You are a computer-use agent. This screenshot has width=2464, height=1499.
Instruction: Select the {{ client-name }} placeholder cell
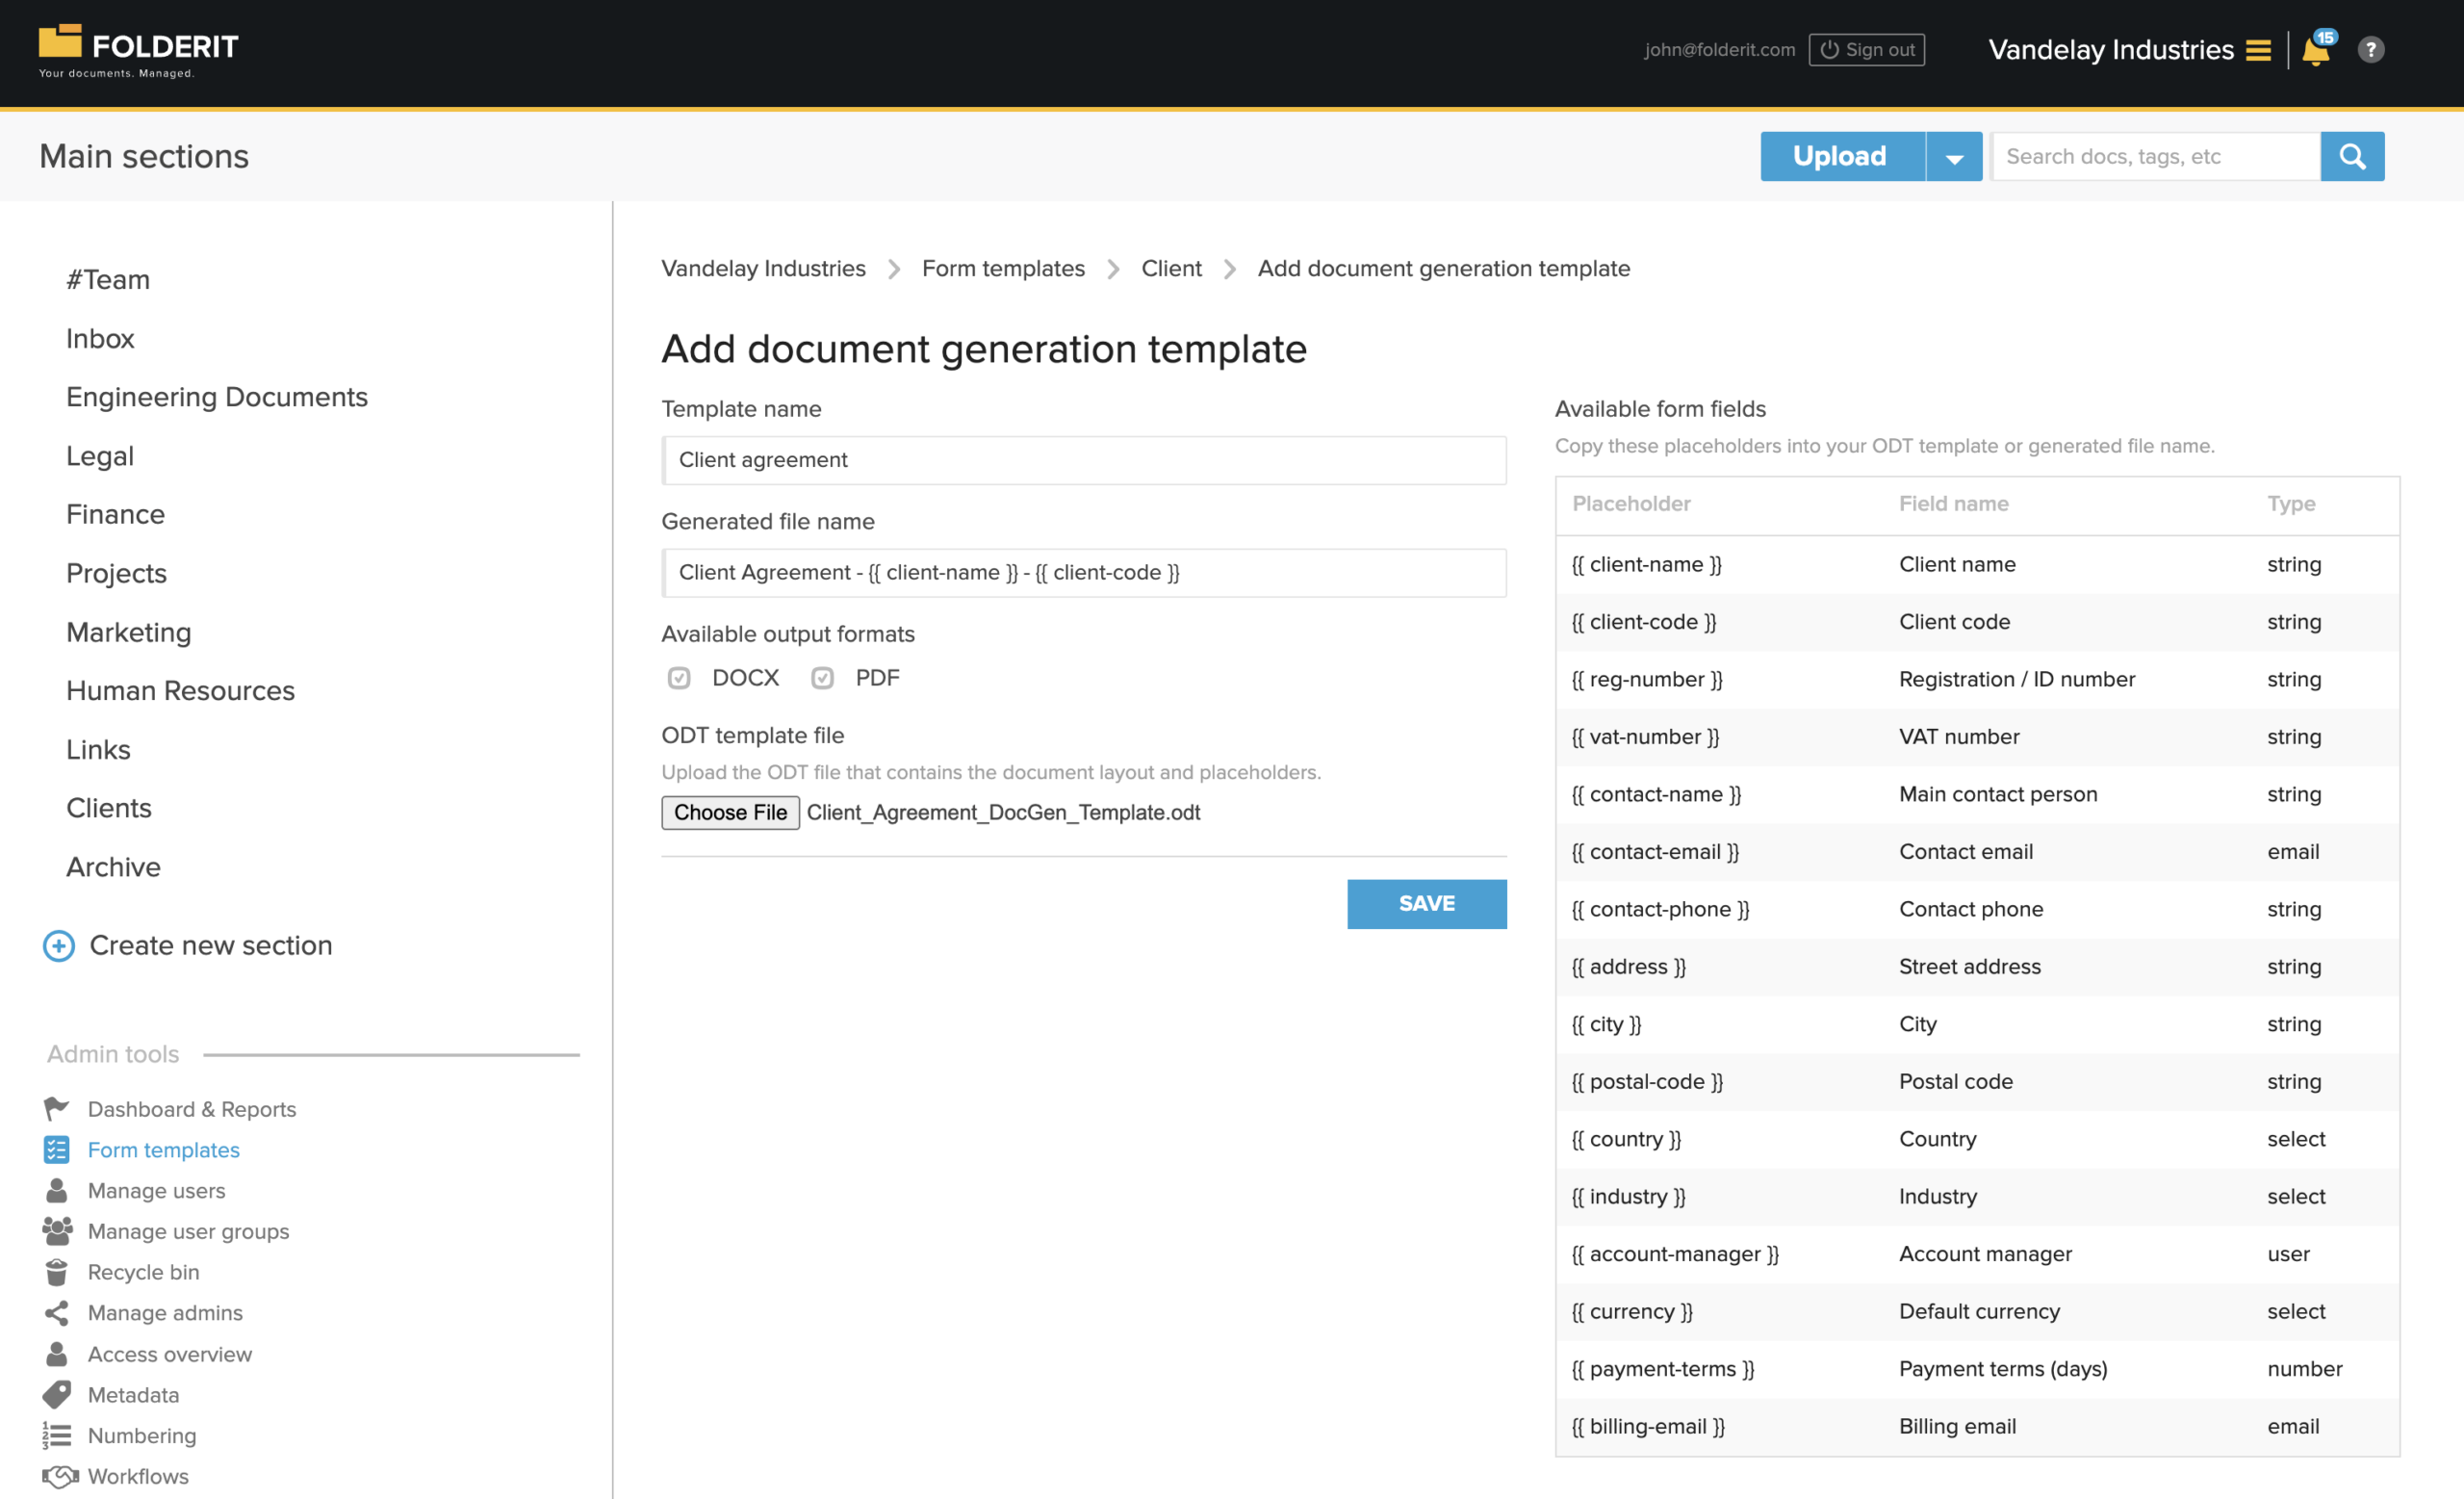click(x=1646, y=564)
